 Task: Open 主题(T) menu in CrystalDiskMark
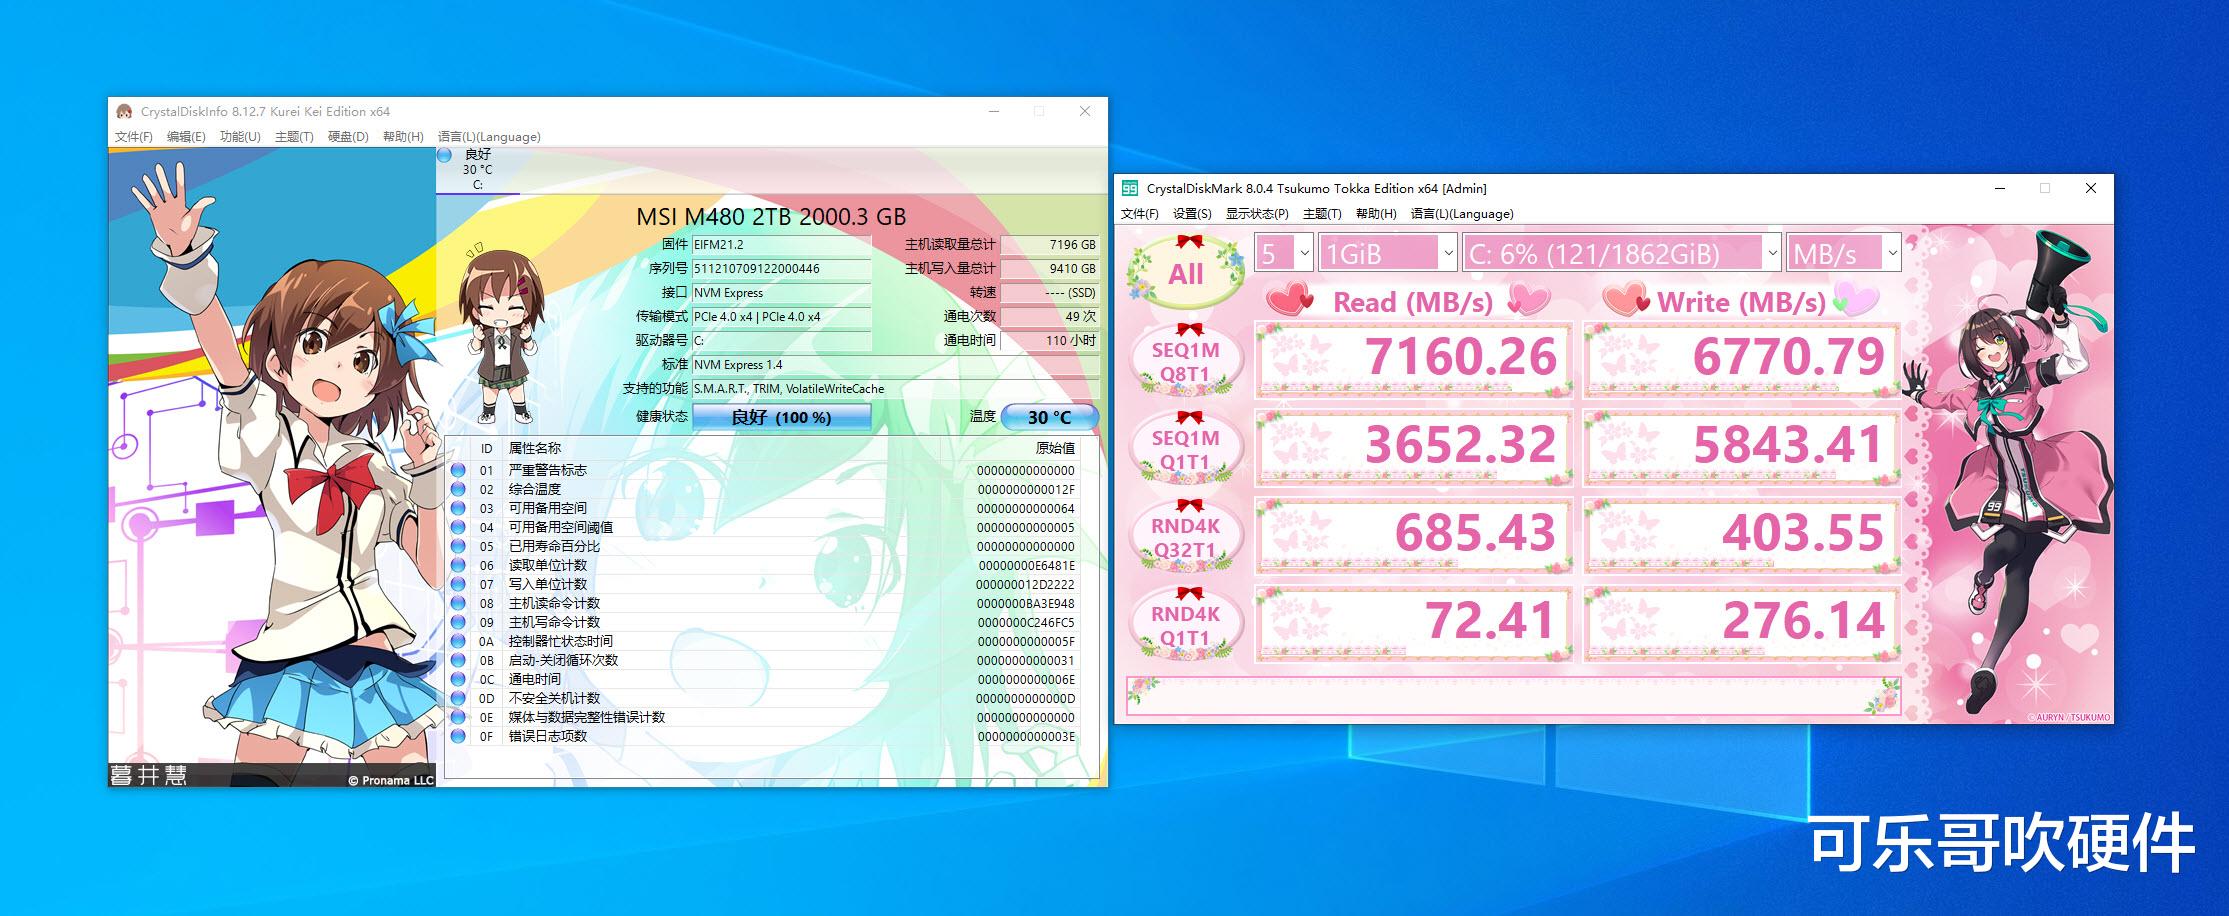1322,214
